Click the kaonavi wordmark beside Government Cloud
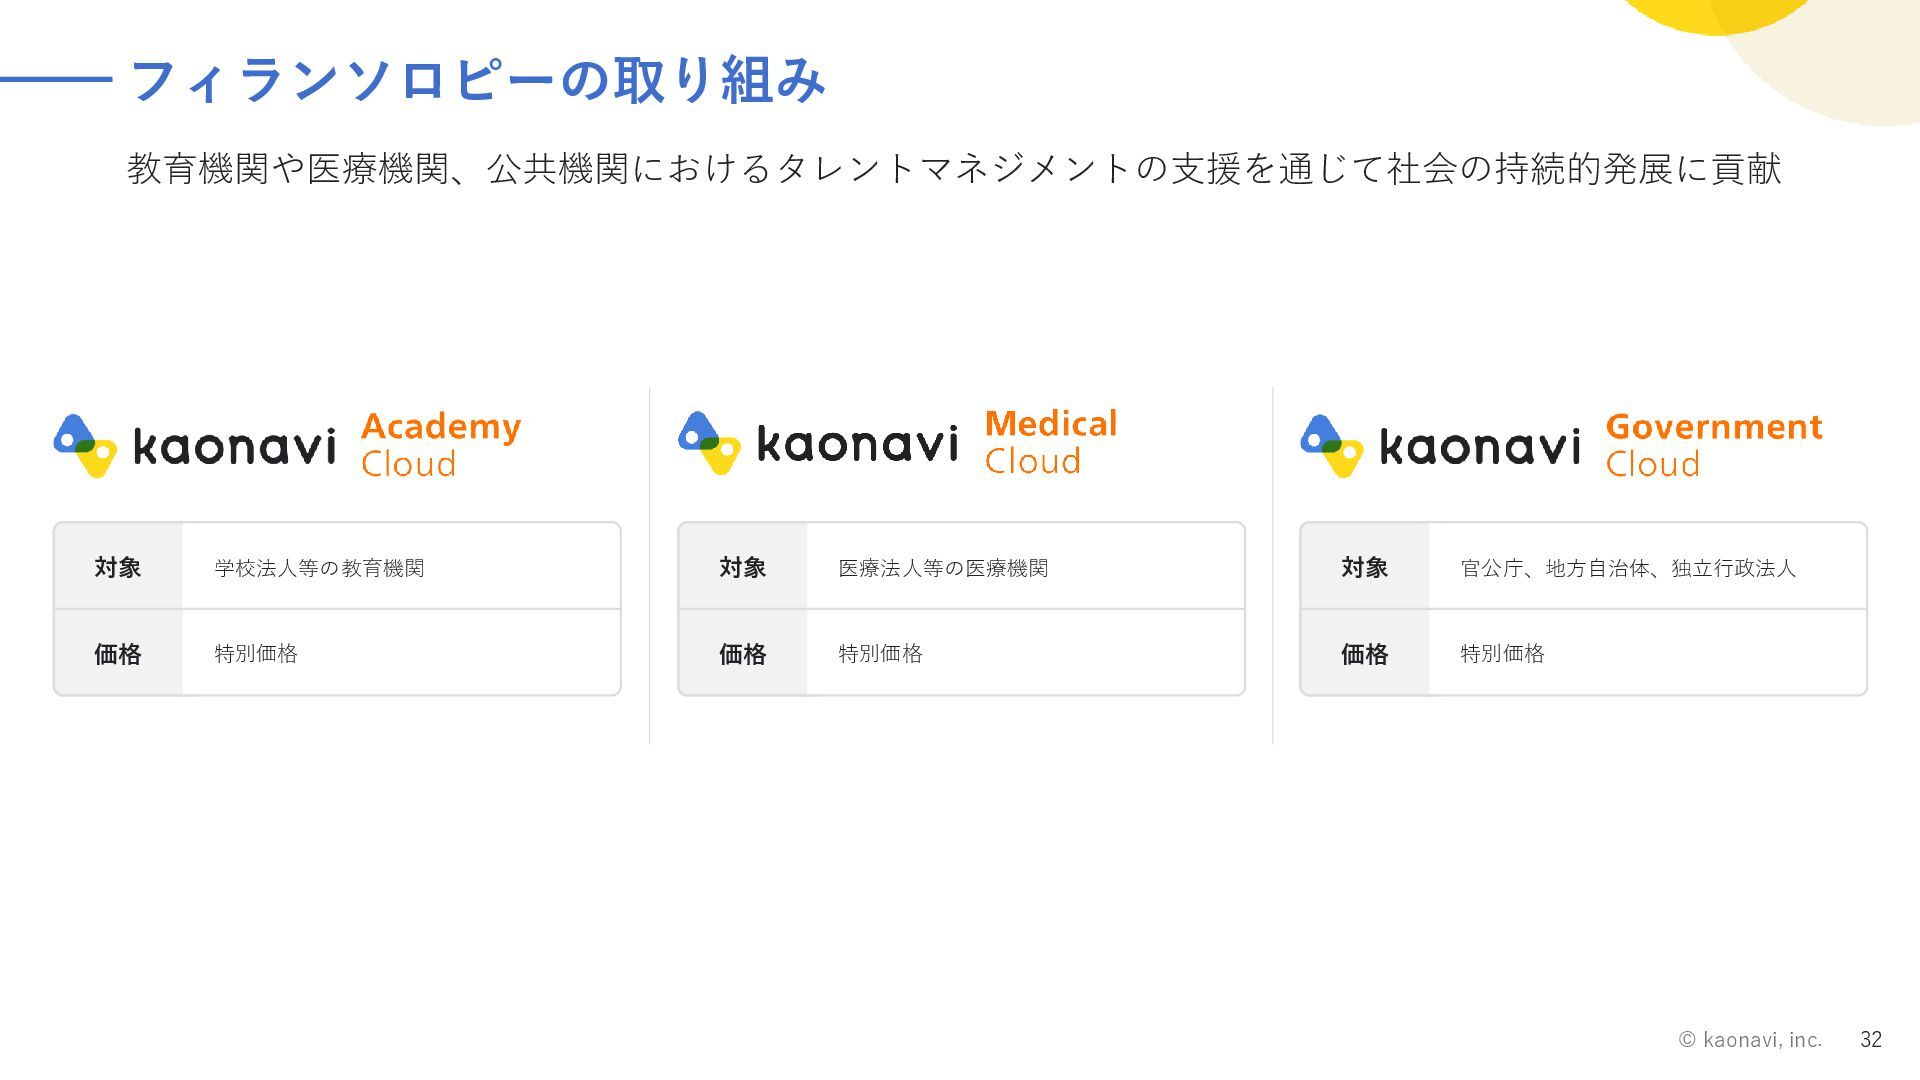 [1480, 446]
